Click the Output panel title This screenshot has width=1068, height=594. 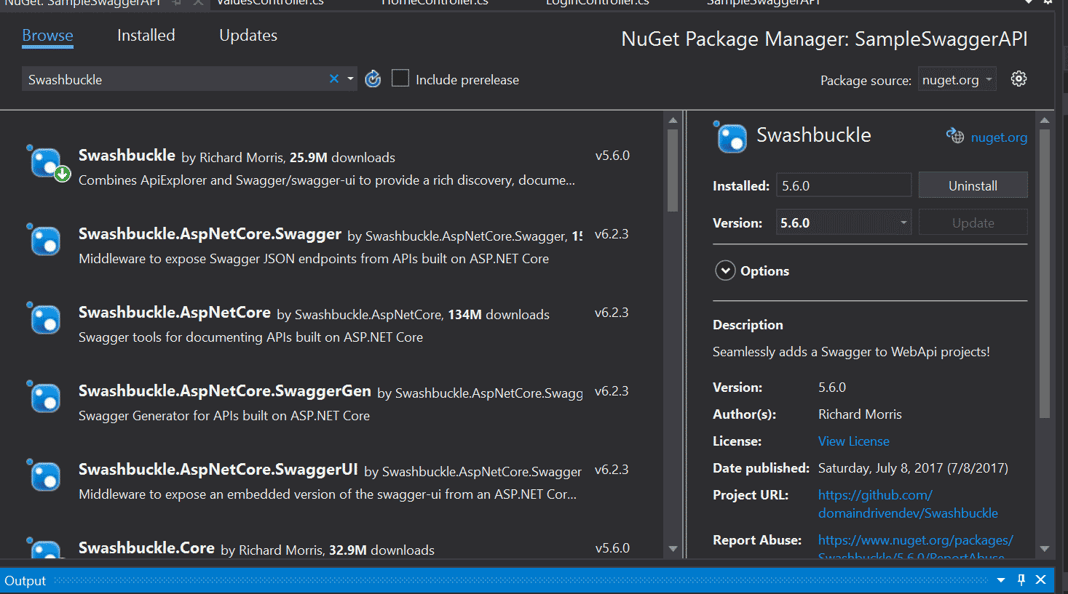click(x=25, y=580)
